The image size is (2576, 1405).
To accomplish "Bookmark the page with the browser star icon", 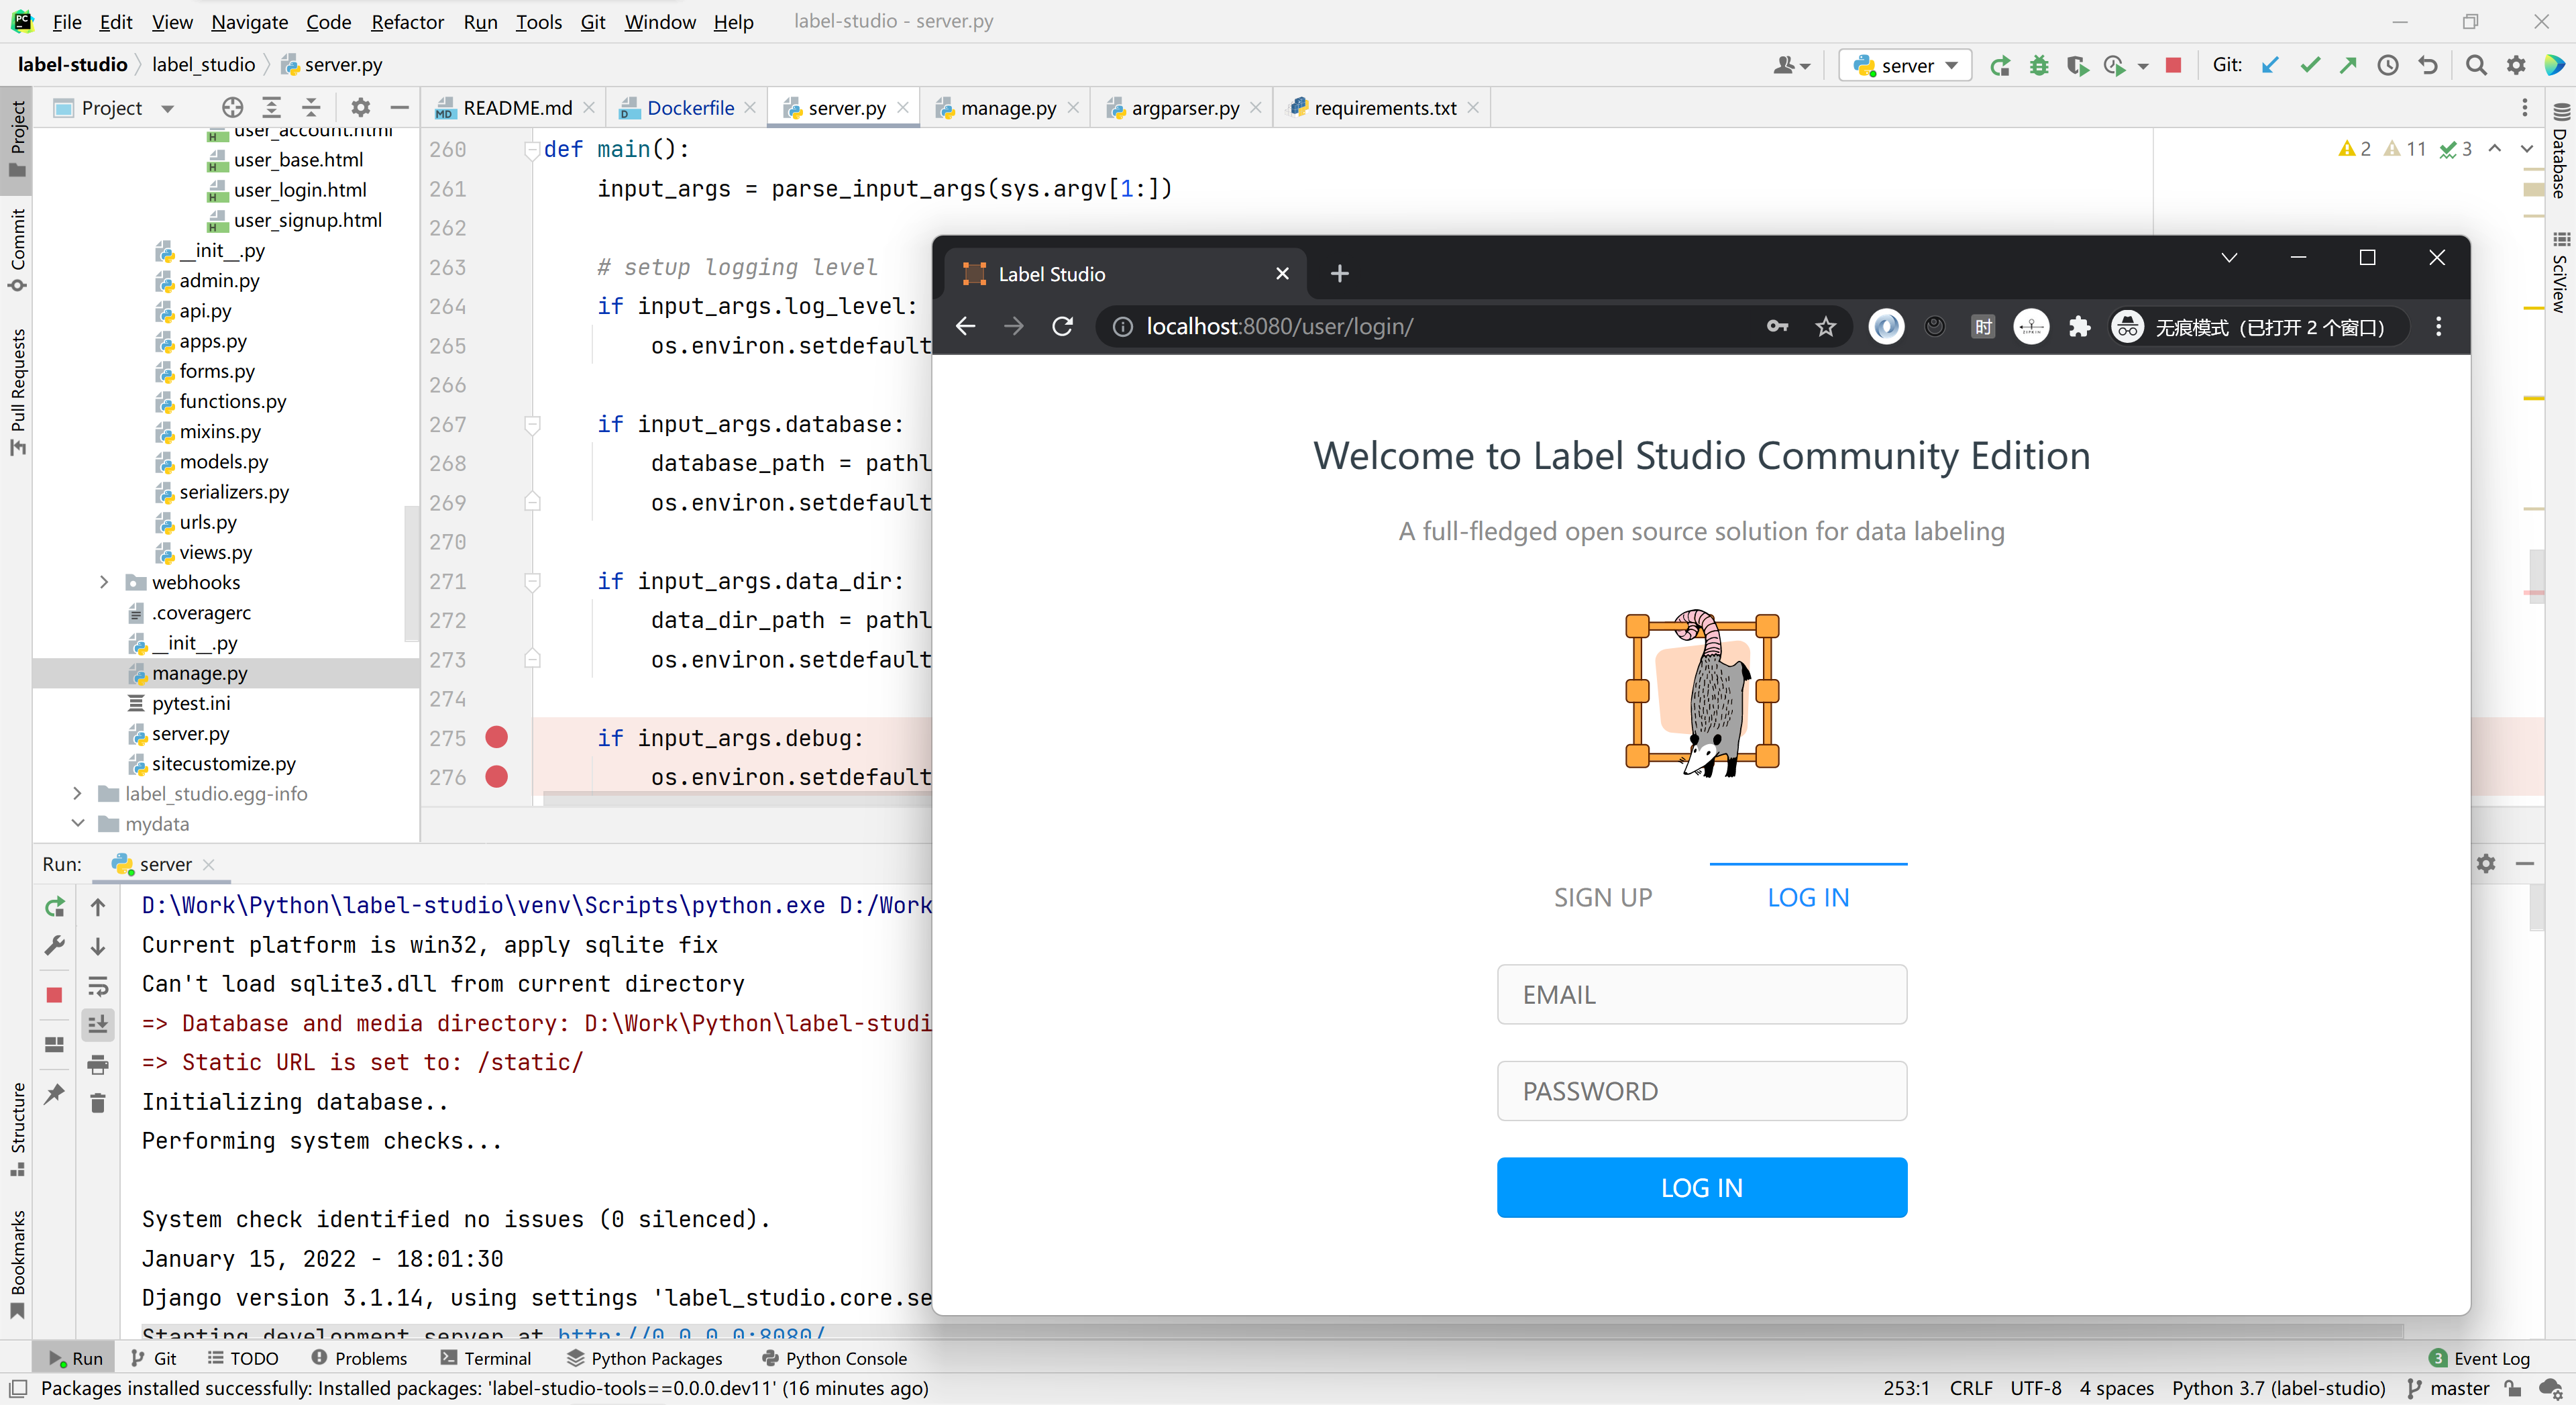I will (x=1825, y=327).
